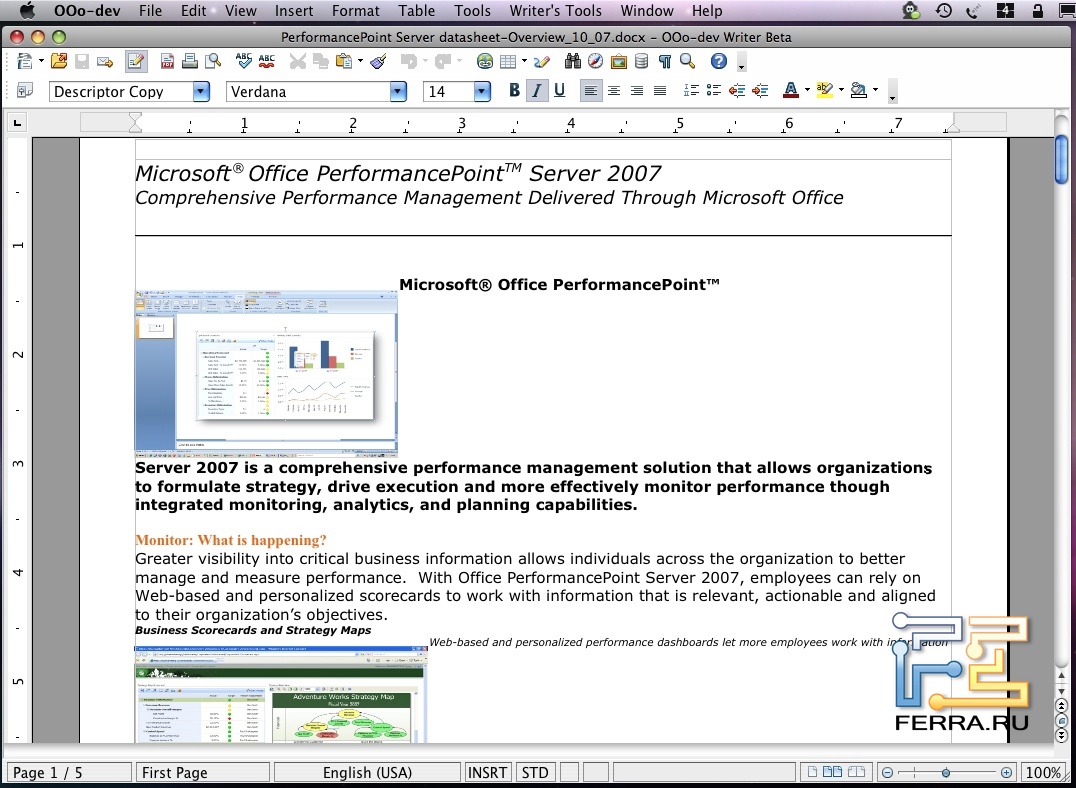
Task: Toggle AutoSpellcheck red-underline ABC icon
Action: (267, 62)
